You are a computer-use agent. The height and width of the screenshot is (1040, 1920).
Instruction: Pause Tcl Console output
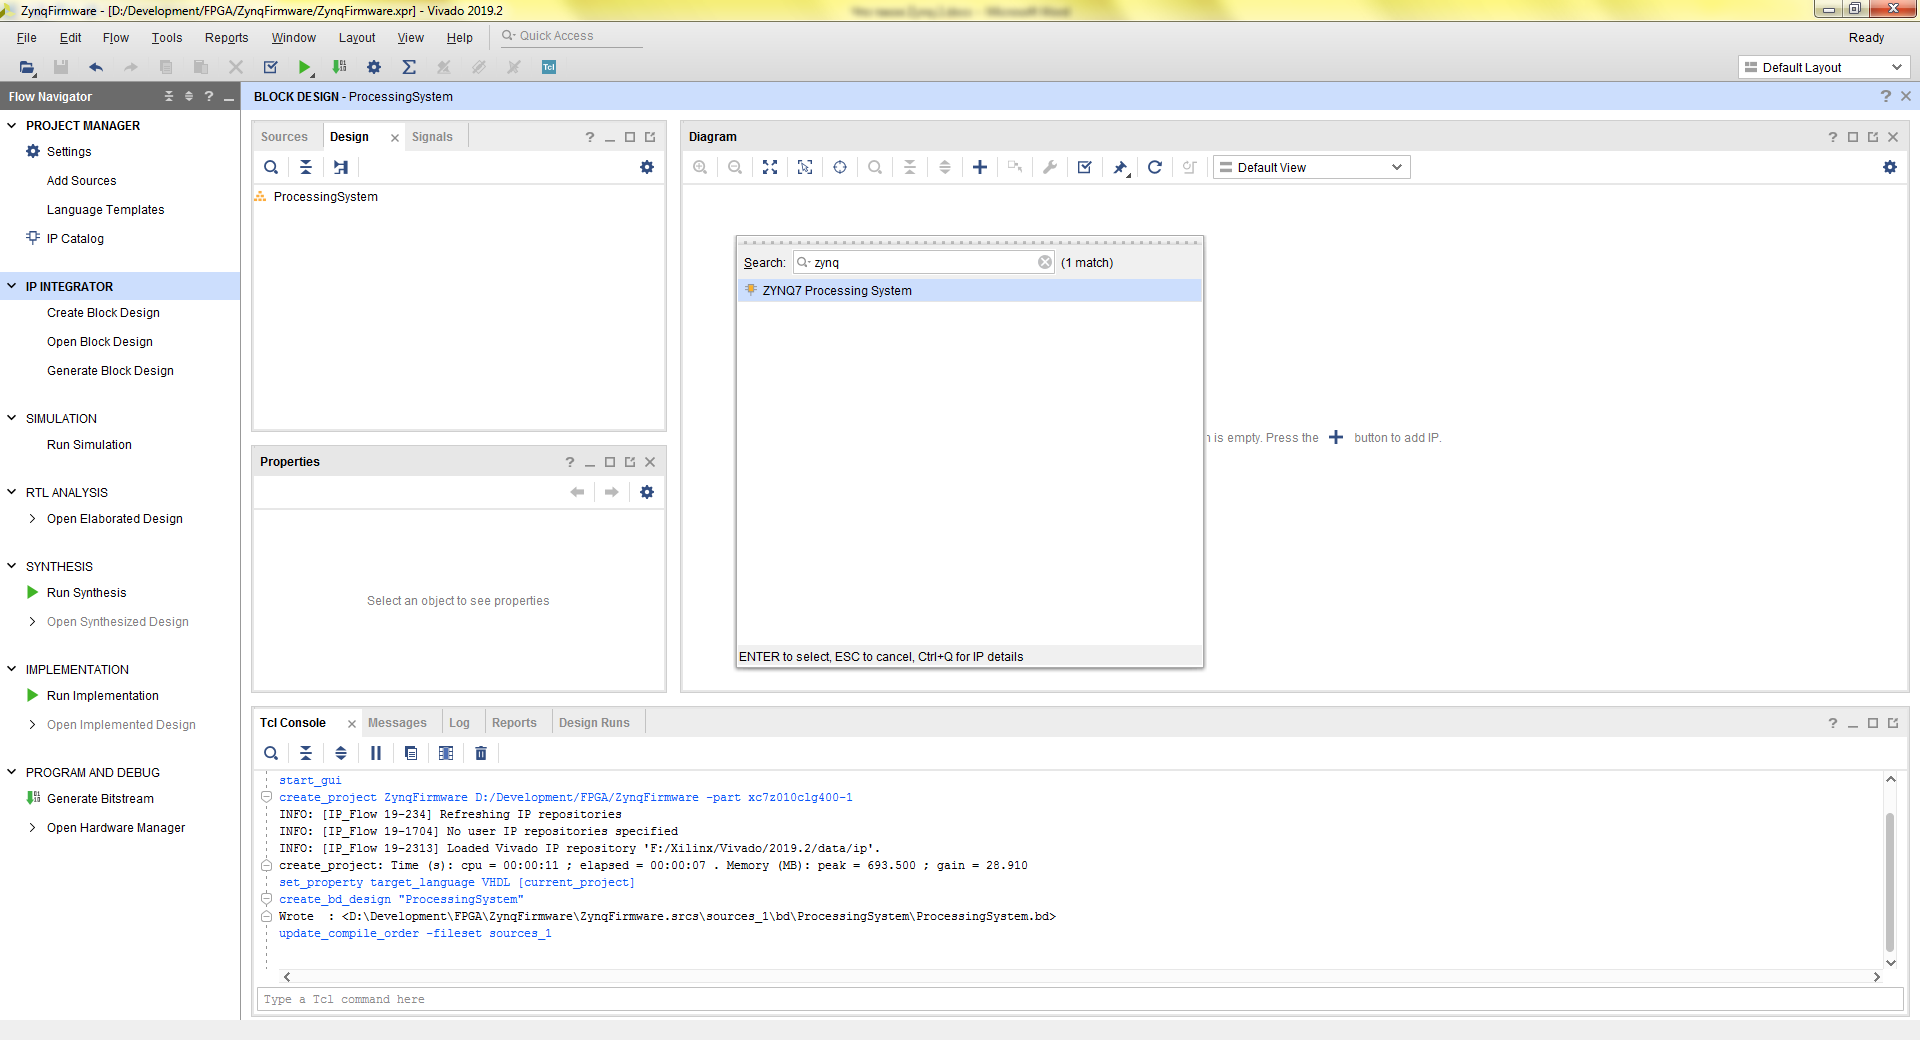(376, 753)
